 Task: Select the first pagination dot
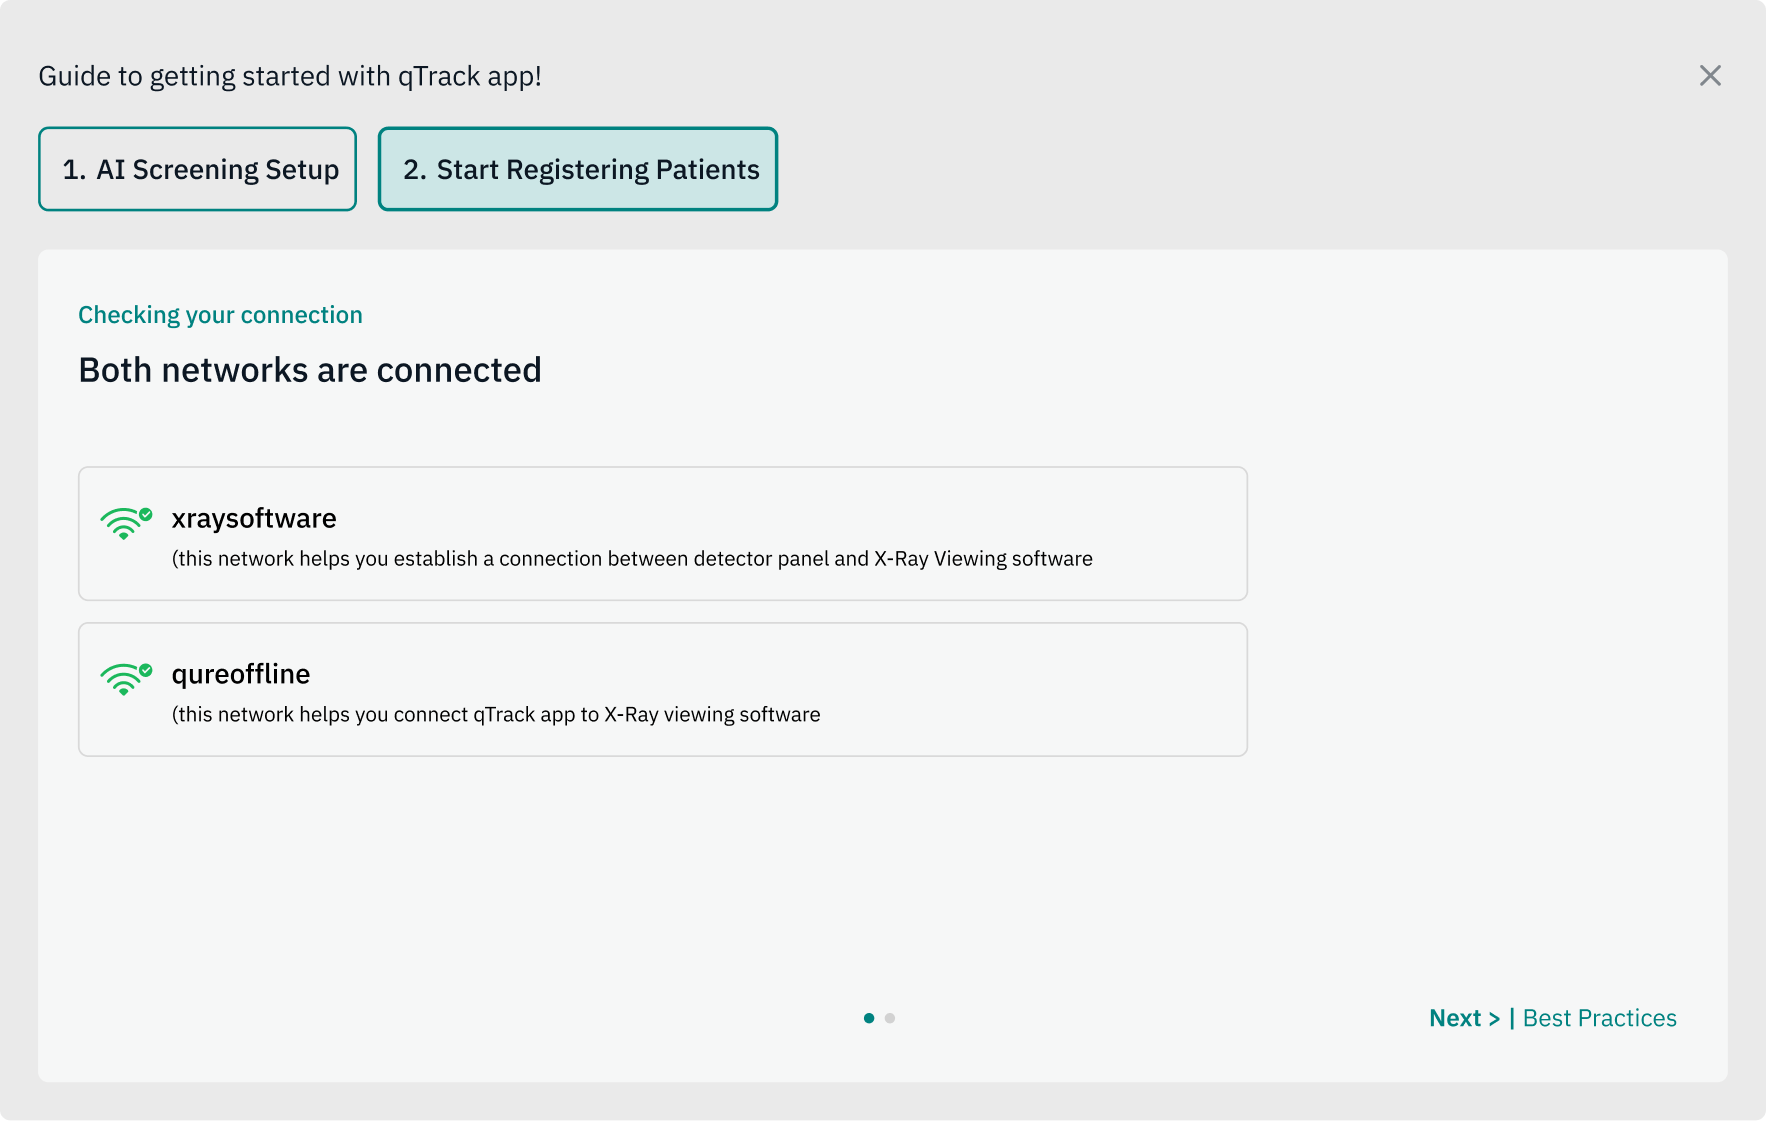(869, 1018)
